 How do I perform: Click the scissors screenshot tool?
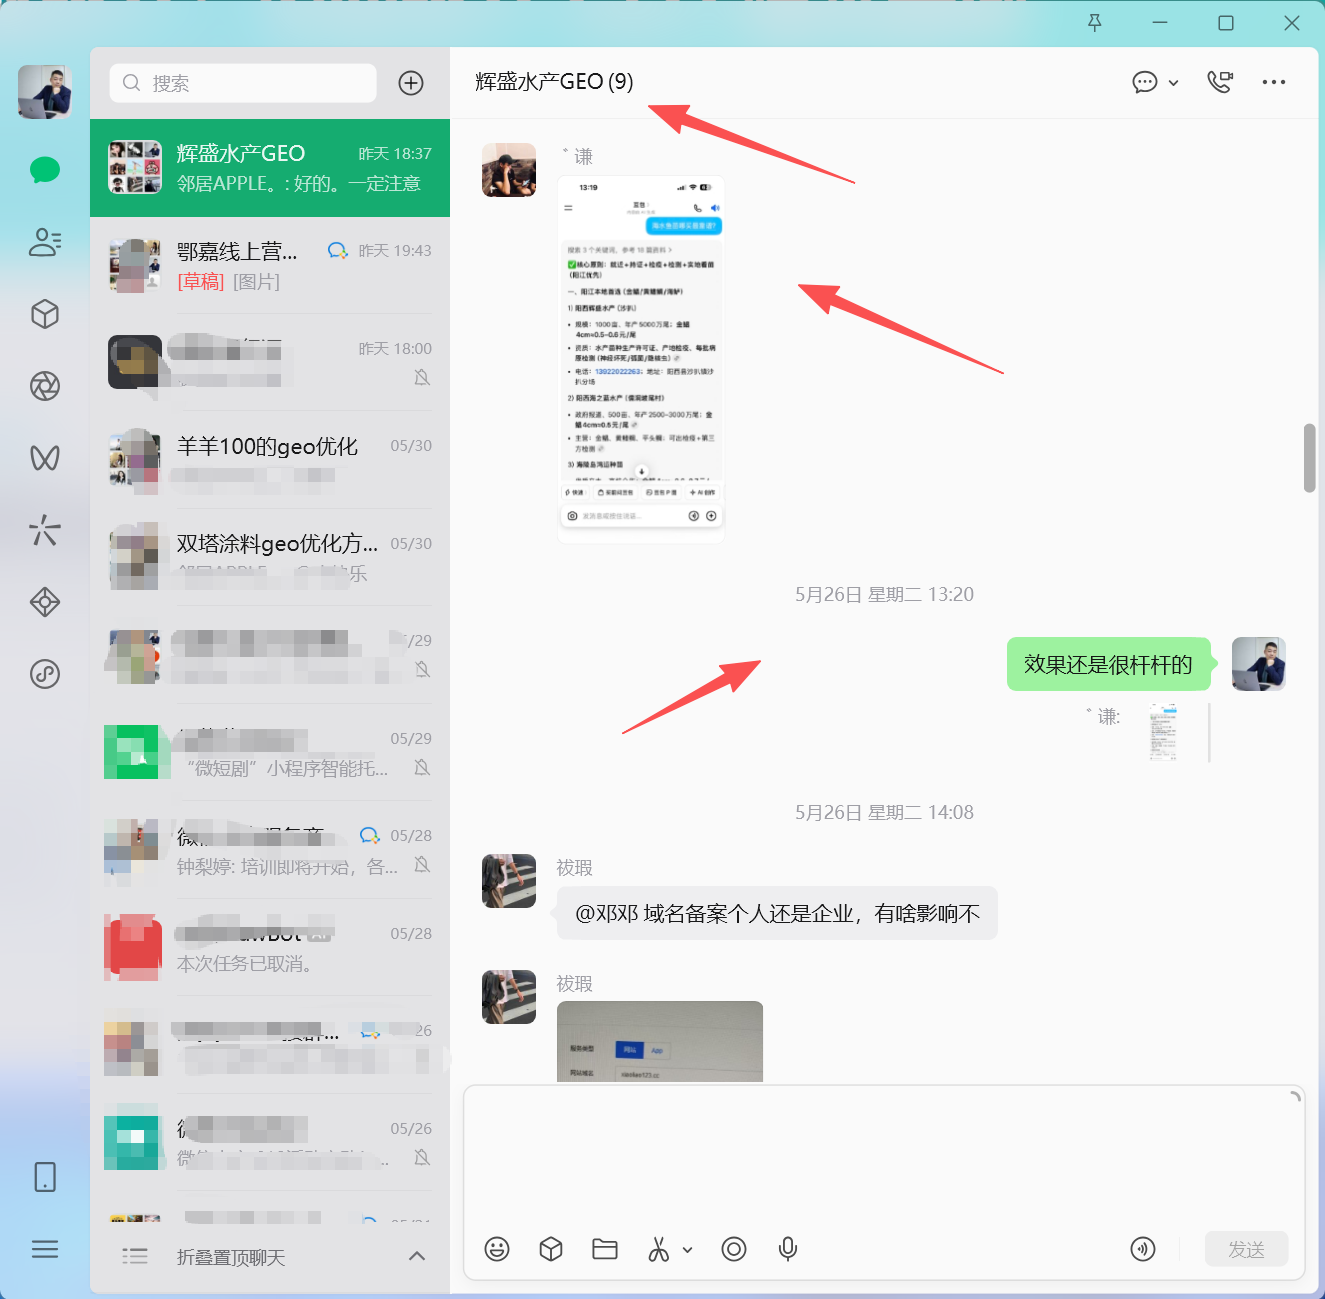tap(659, 1249)
